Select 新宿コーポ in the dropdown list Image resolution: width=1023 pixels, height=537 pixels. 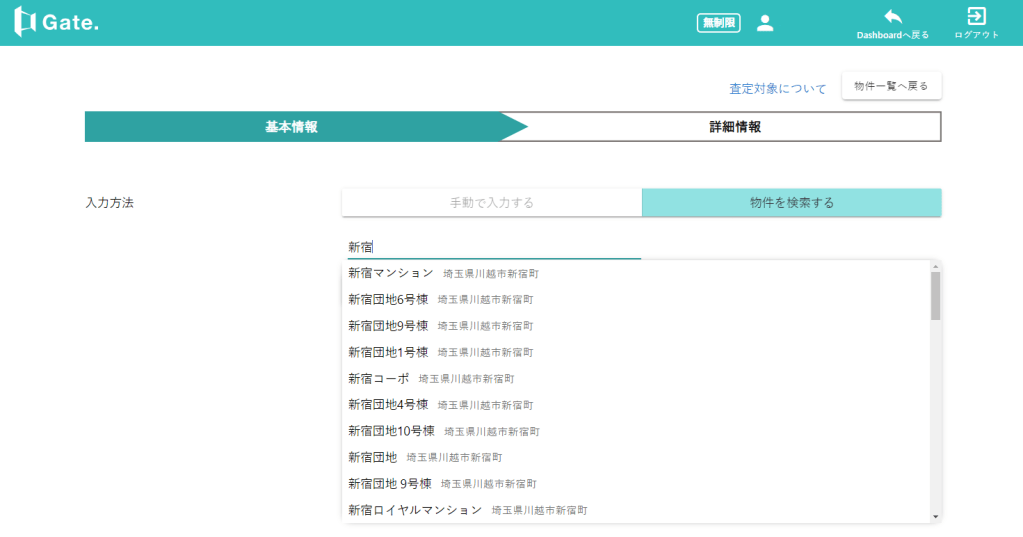[x=379, y=379]
